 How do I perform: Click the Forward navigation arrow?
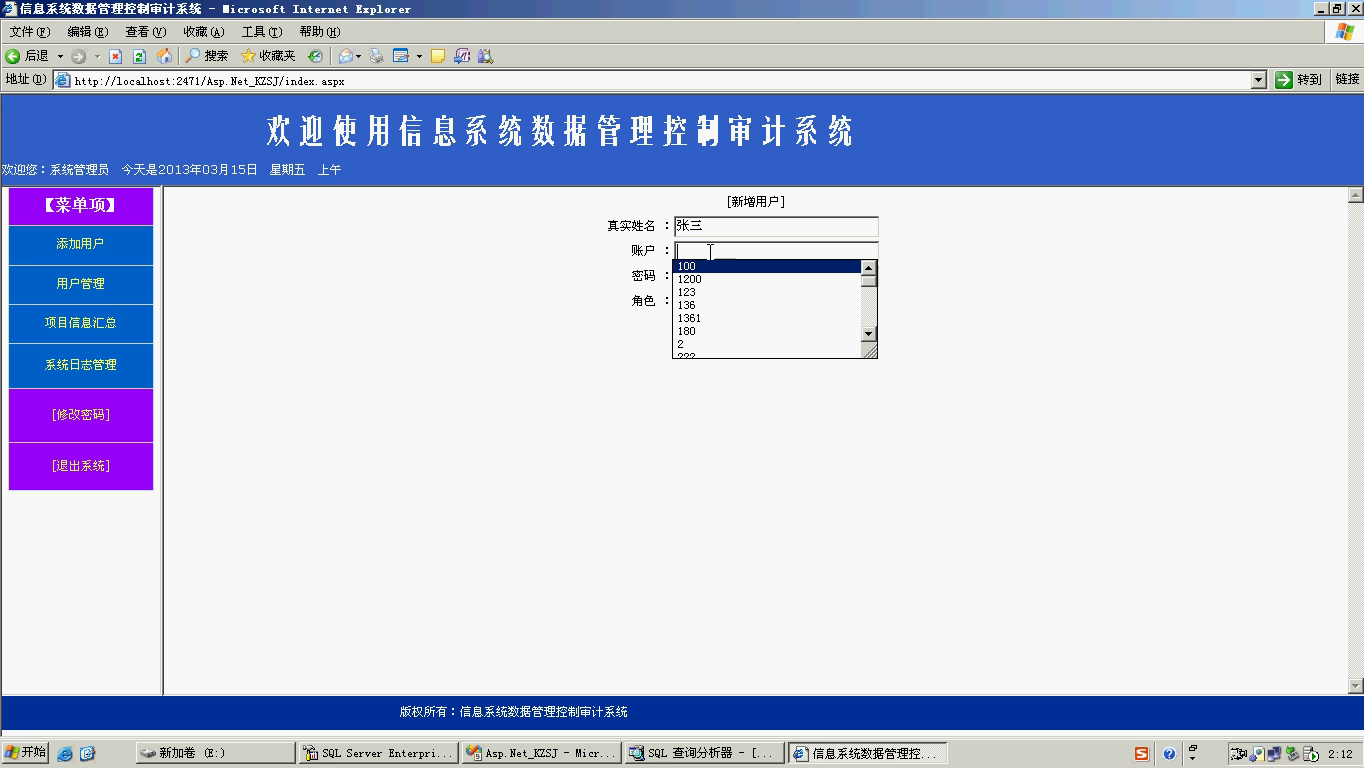[78, 56]
